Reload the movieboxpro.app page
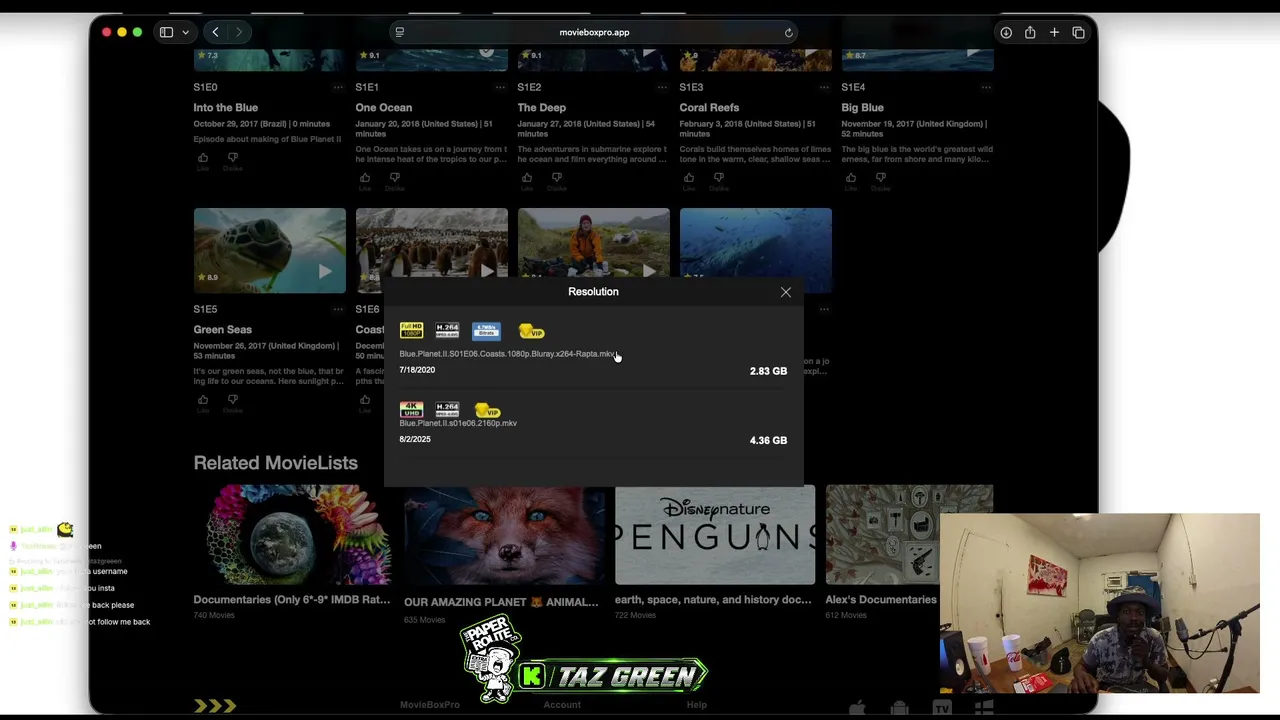 click(788, 32)
